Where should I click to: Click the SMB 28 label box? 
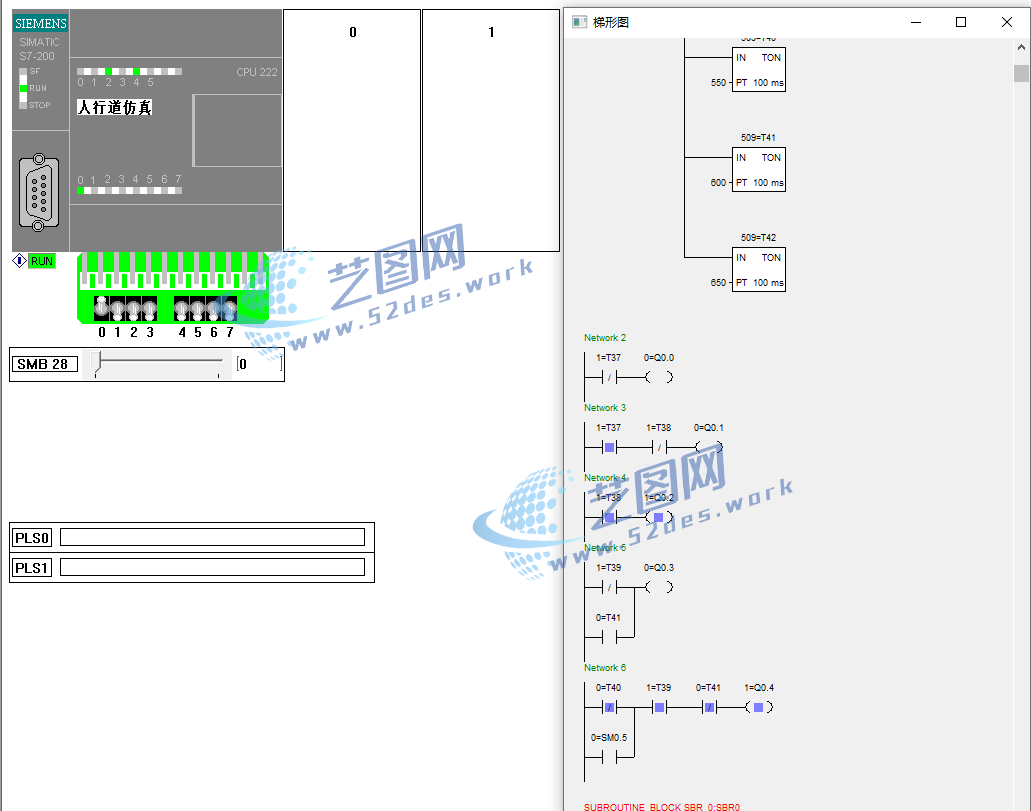point(44,364)
